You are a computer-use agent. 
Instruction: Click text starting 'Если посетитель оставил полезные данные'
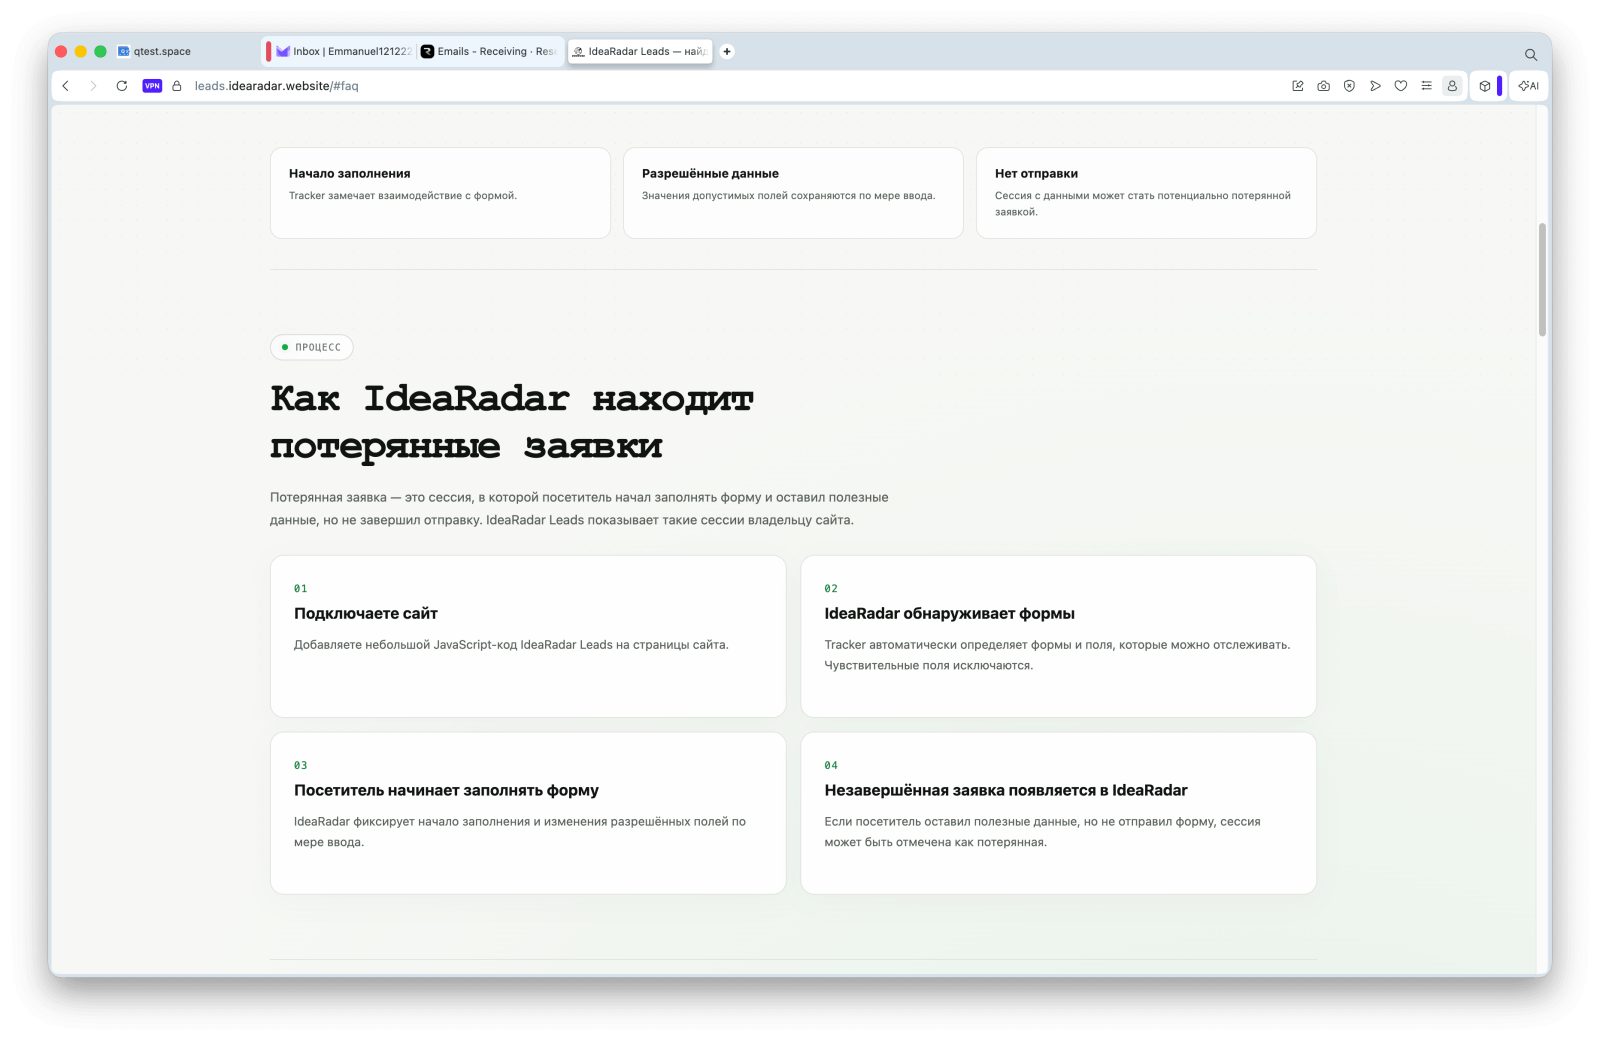pos(1042,832)
